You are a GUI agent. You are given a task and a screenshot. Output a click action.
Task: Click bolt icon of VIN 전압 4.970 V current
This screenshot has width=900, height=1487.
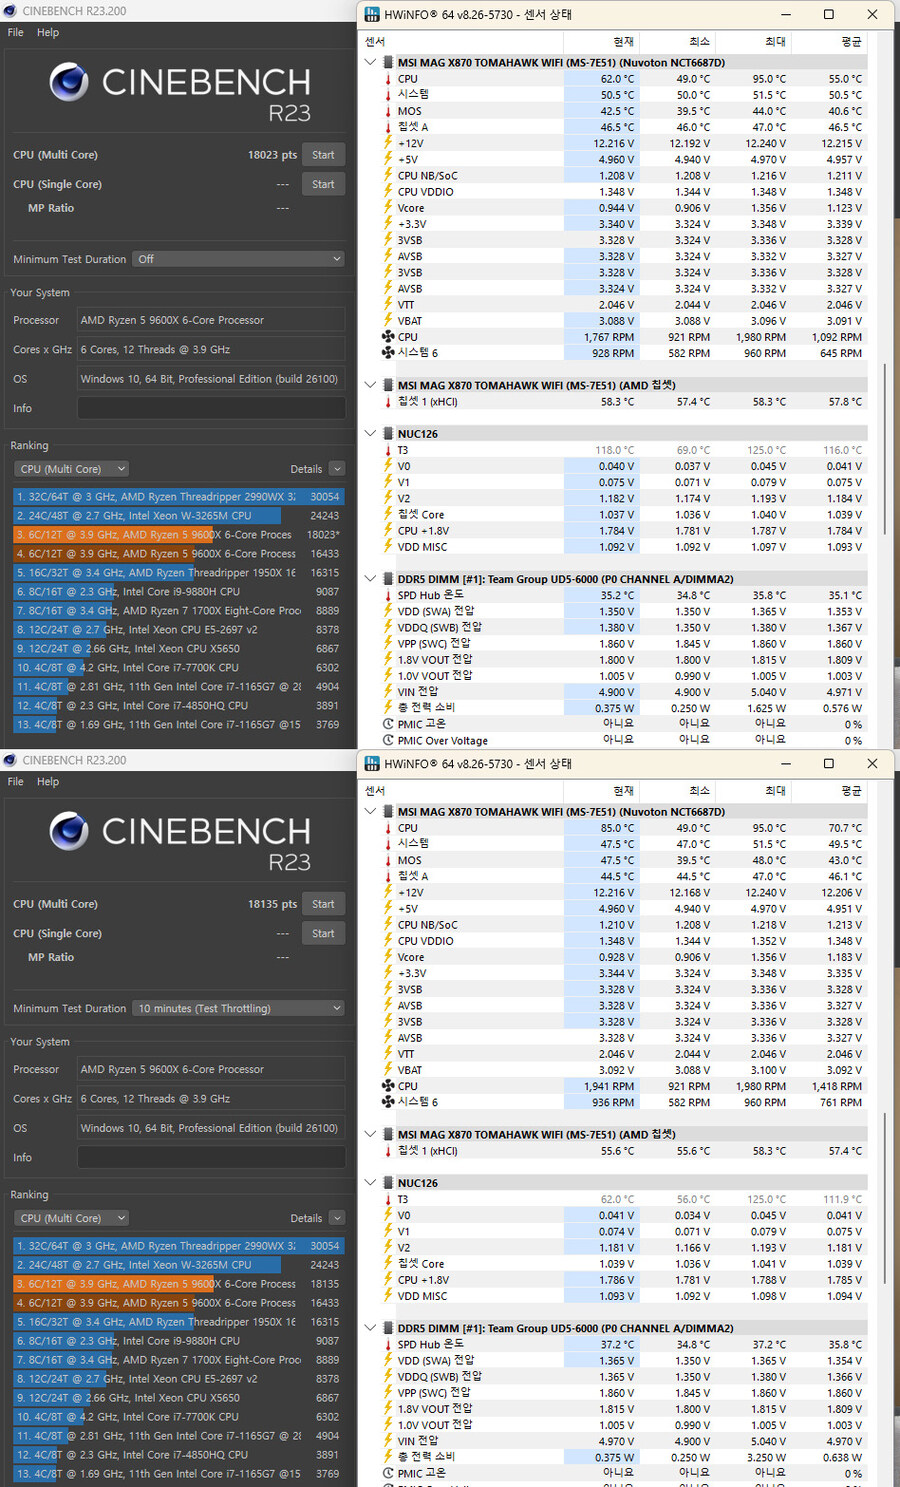388,1441
